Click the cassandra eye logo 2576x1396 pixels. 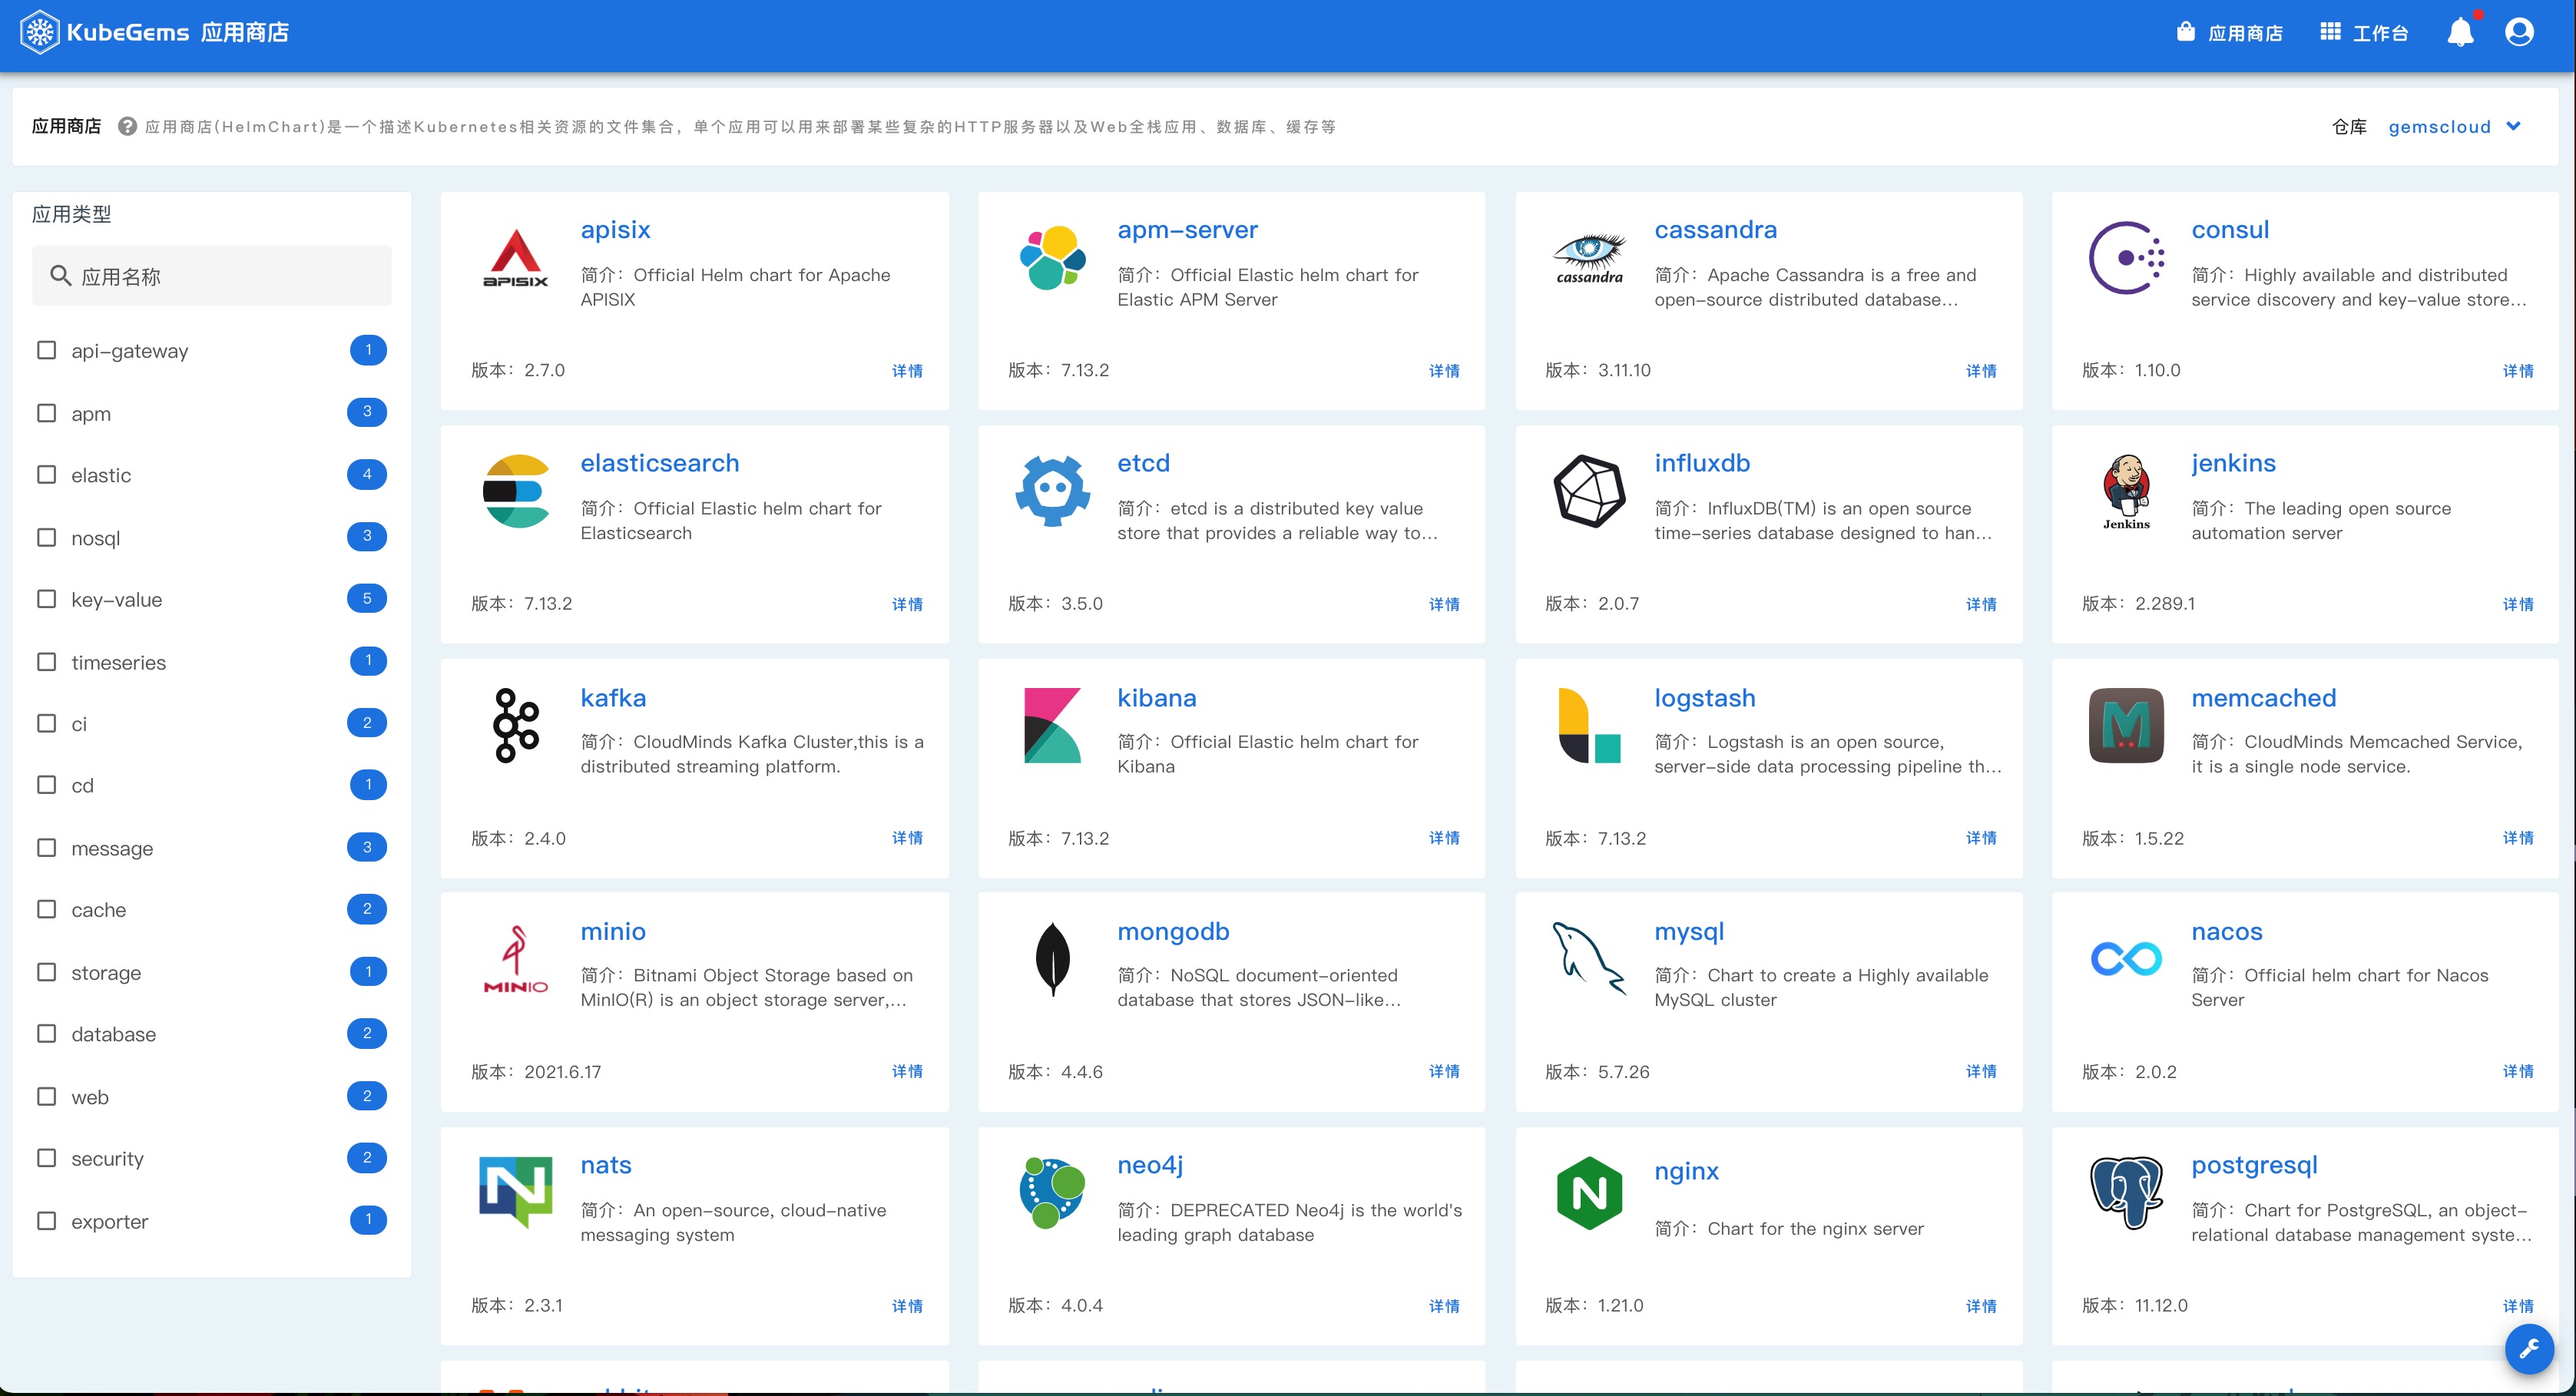1589,258
